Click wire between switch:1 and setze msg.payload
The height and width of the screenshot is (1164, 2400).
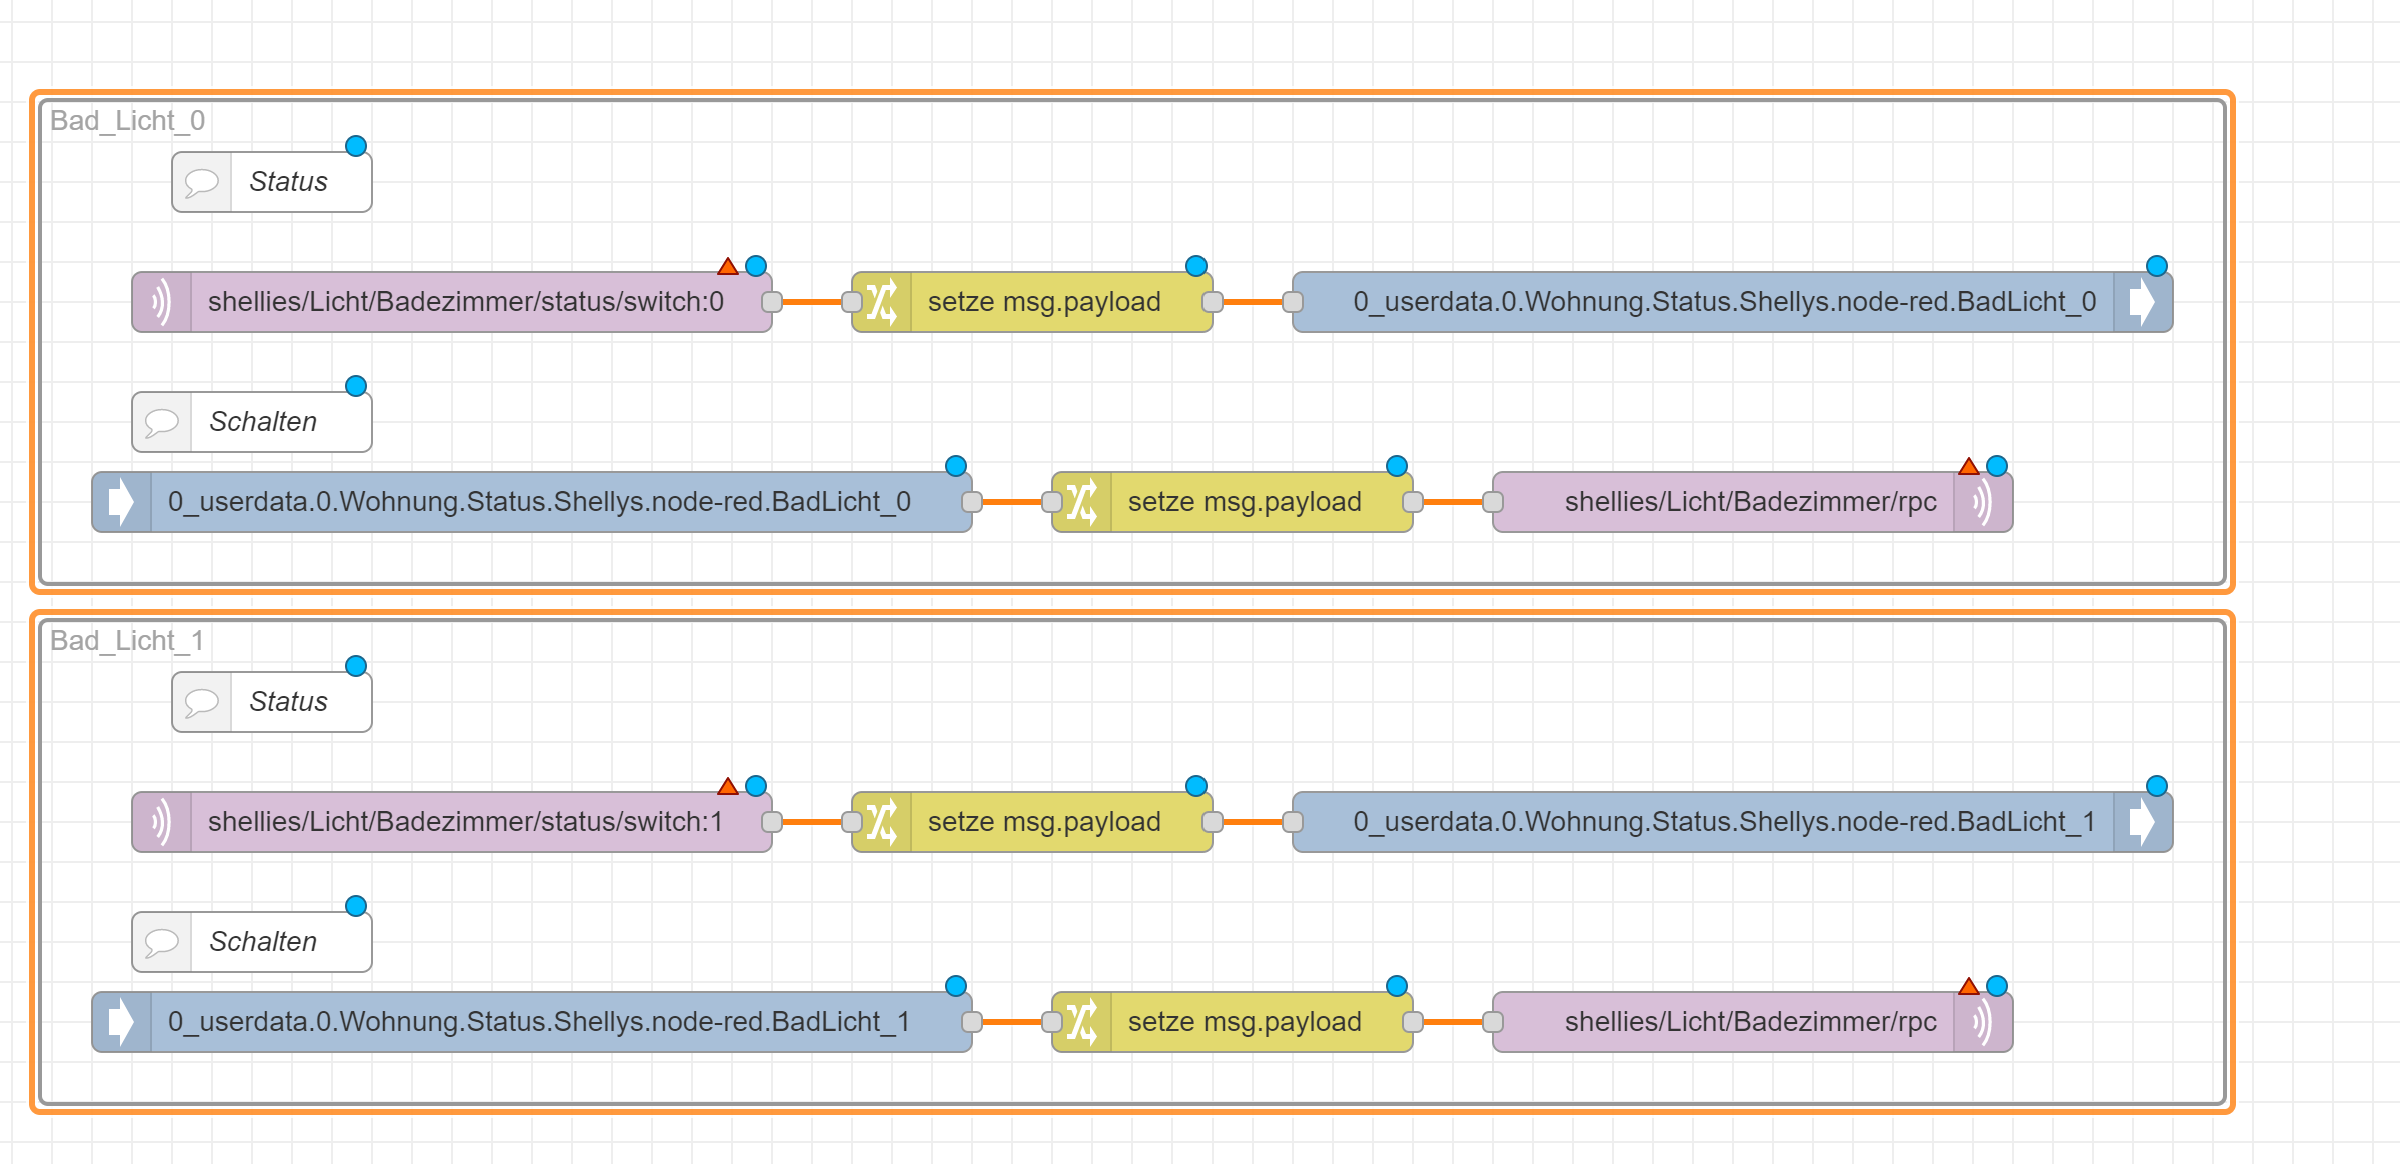tap(812, 822)
